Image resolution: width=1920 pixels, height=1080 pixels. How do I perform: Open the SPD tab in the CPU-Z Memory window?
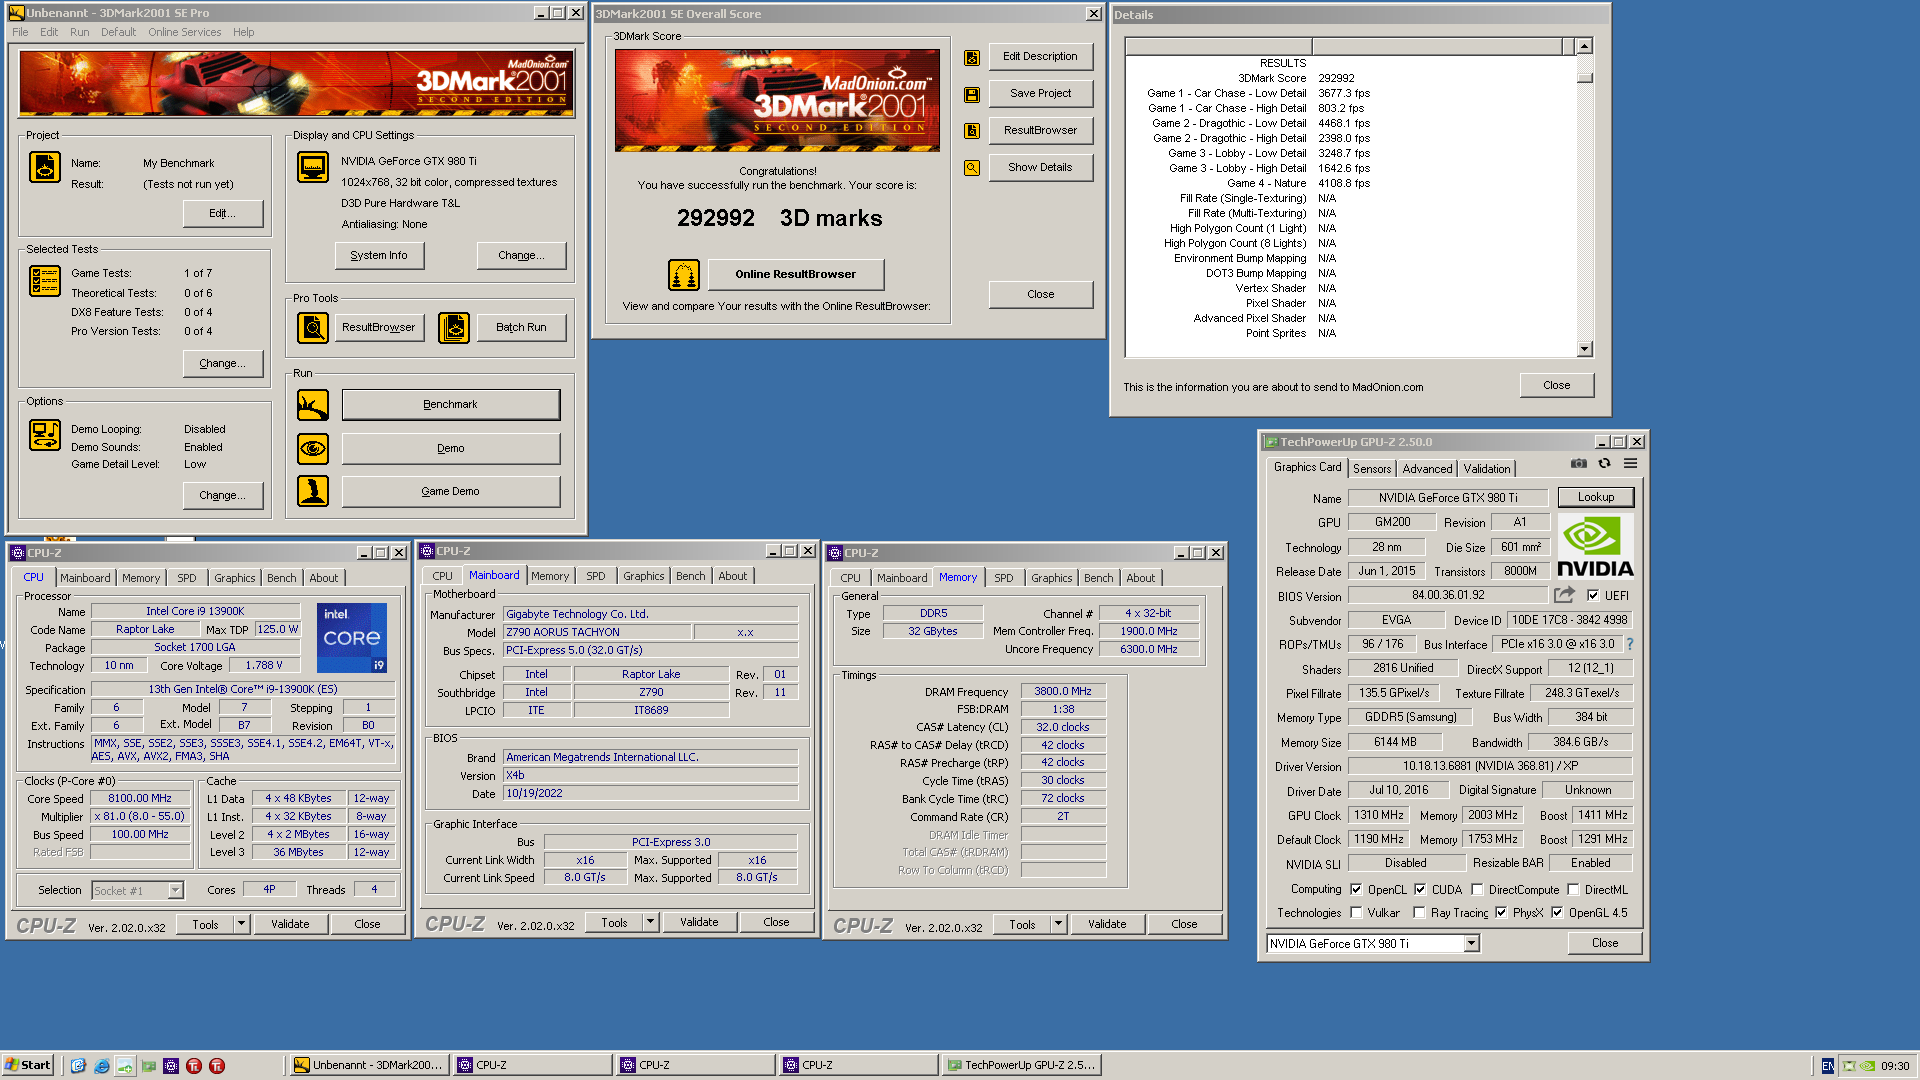pyautogui.click(x=1003, y=578)
